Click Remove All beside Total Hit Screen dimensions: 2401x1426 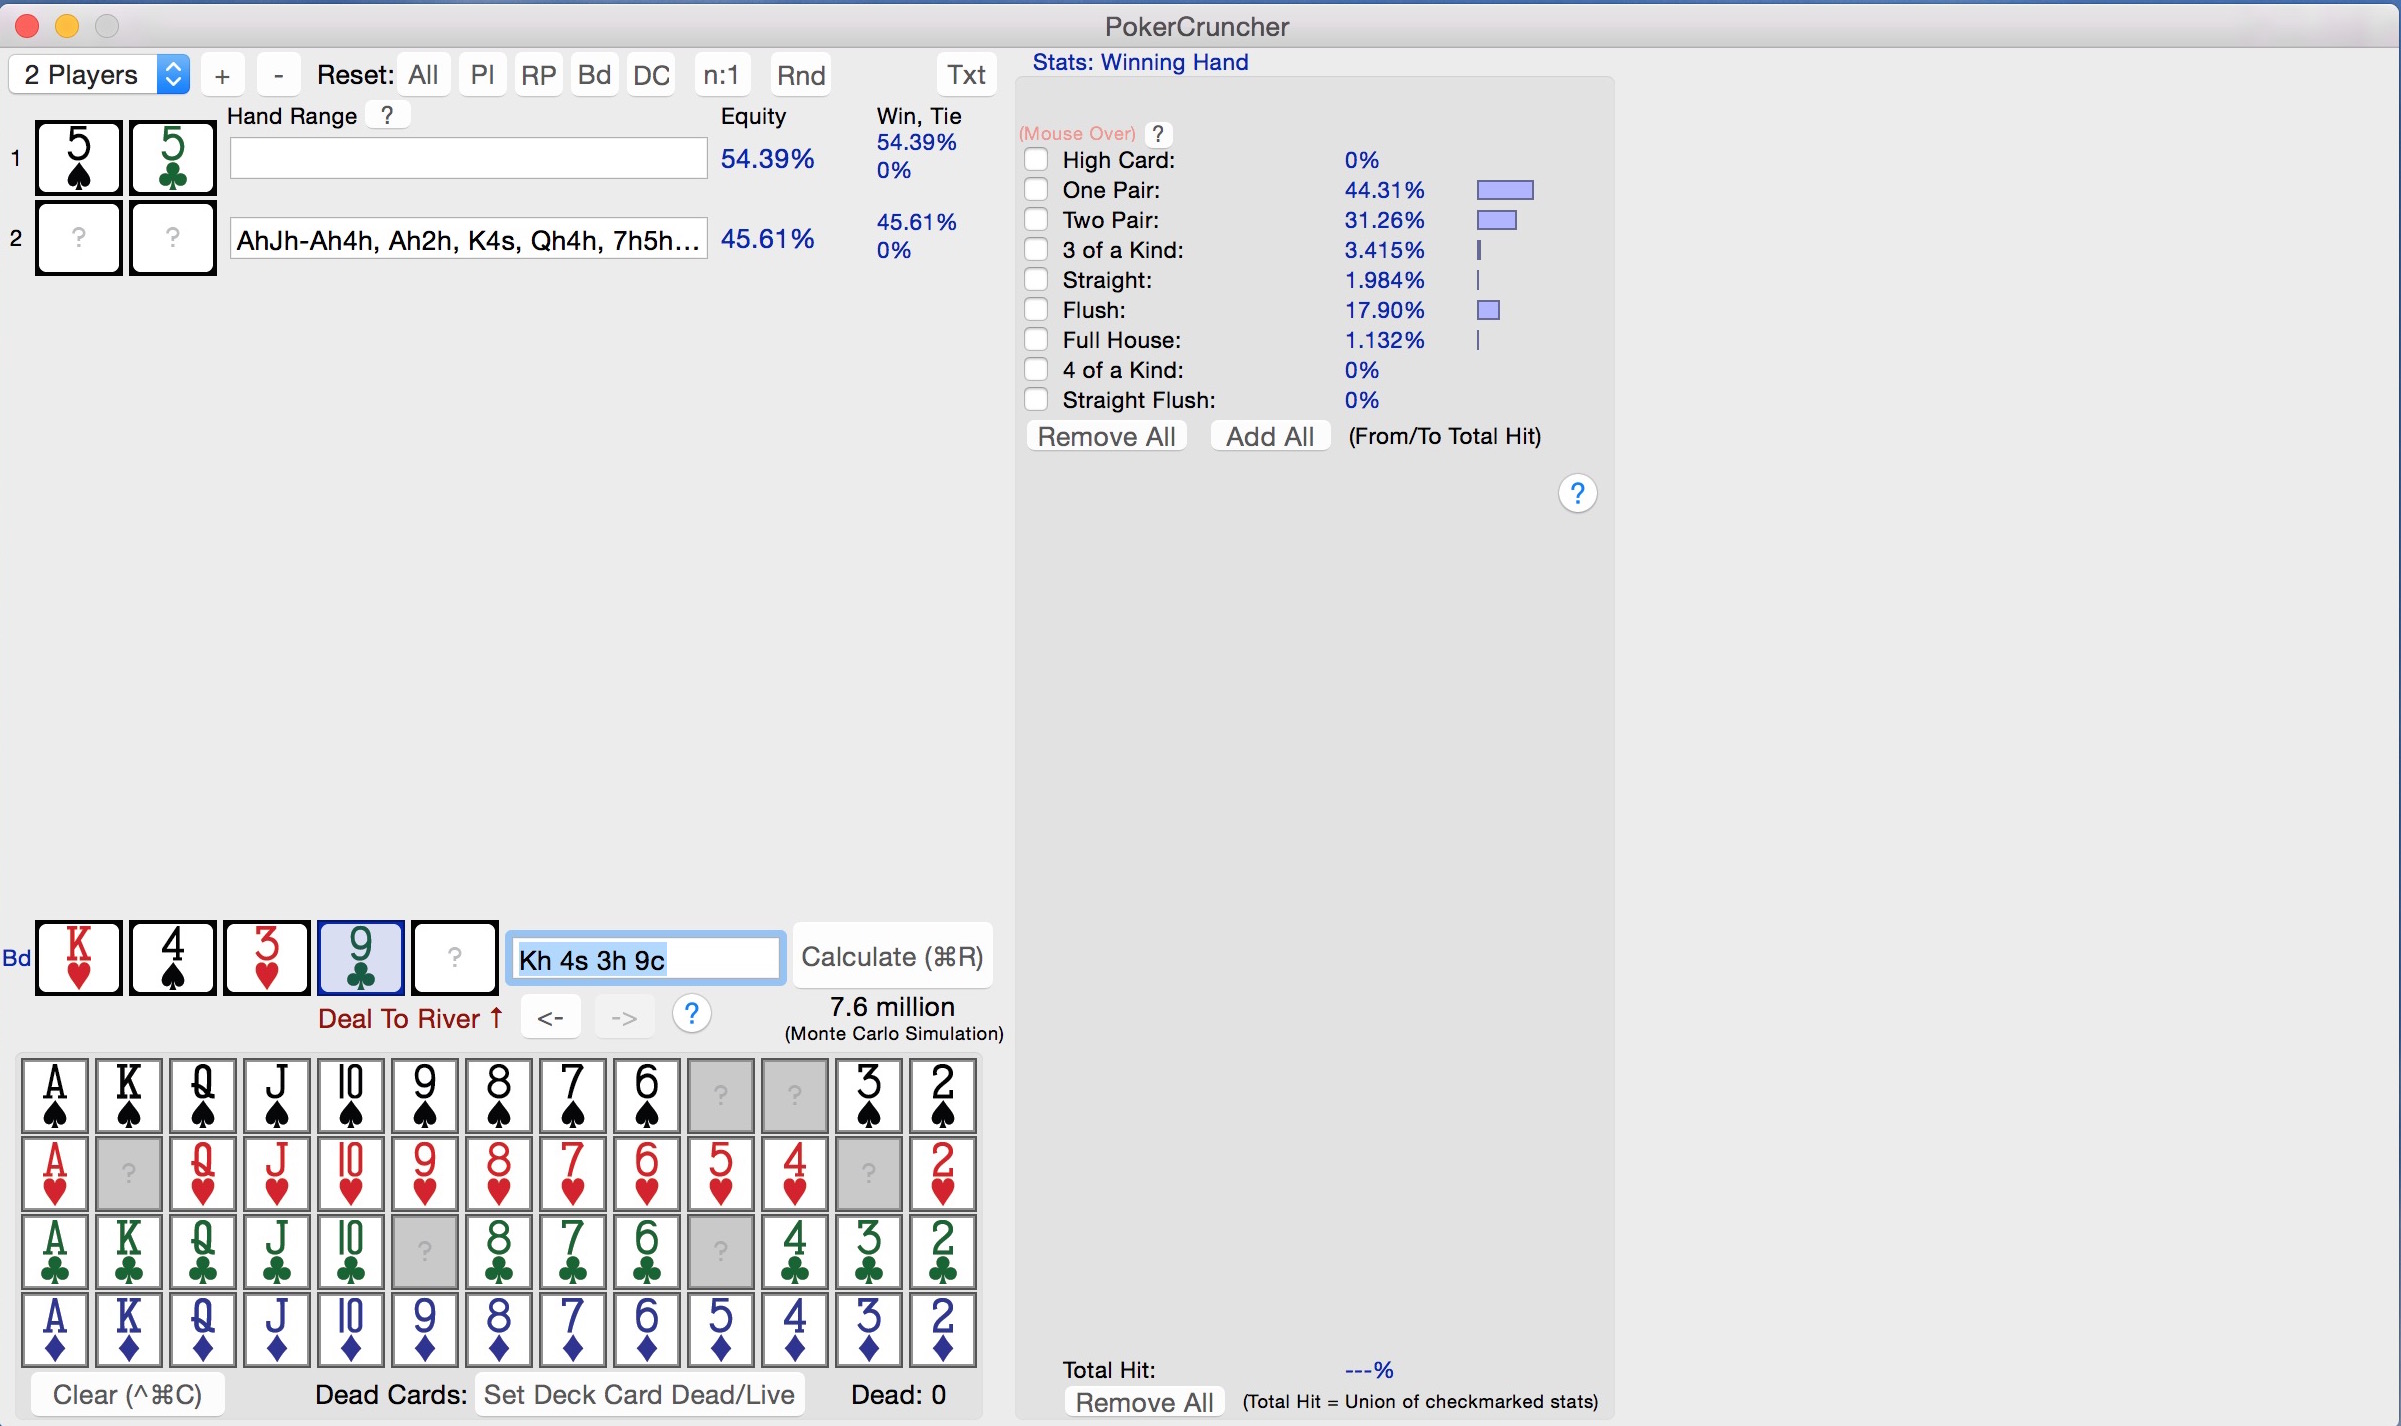(x=1144, y=1402)
